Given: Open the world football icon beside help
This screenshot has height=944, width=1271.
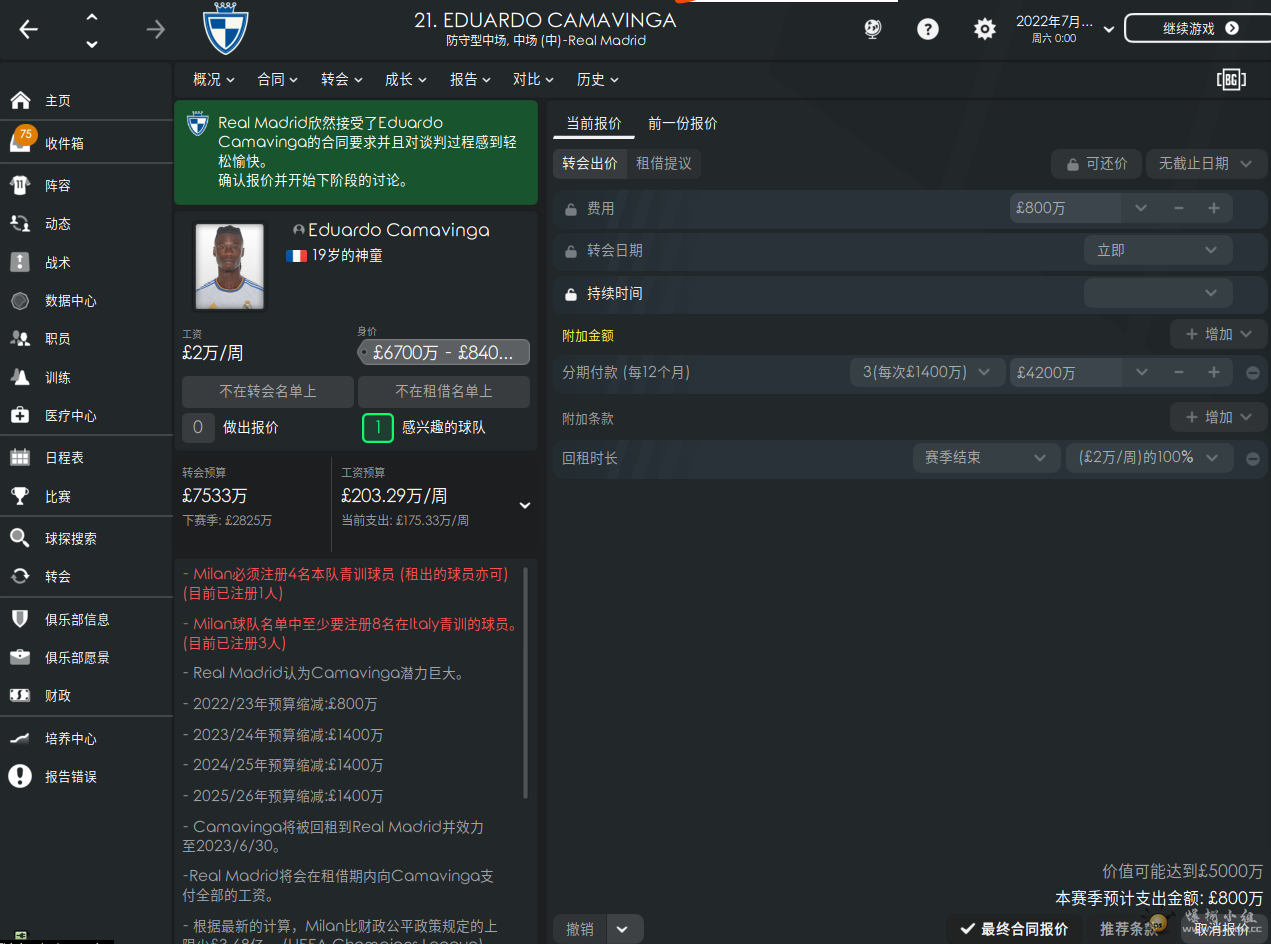Looking at the screenshot, I should click(872, 29).
